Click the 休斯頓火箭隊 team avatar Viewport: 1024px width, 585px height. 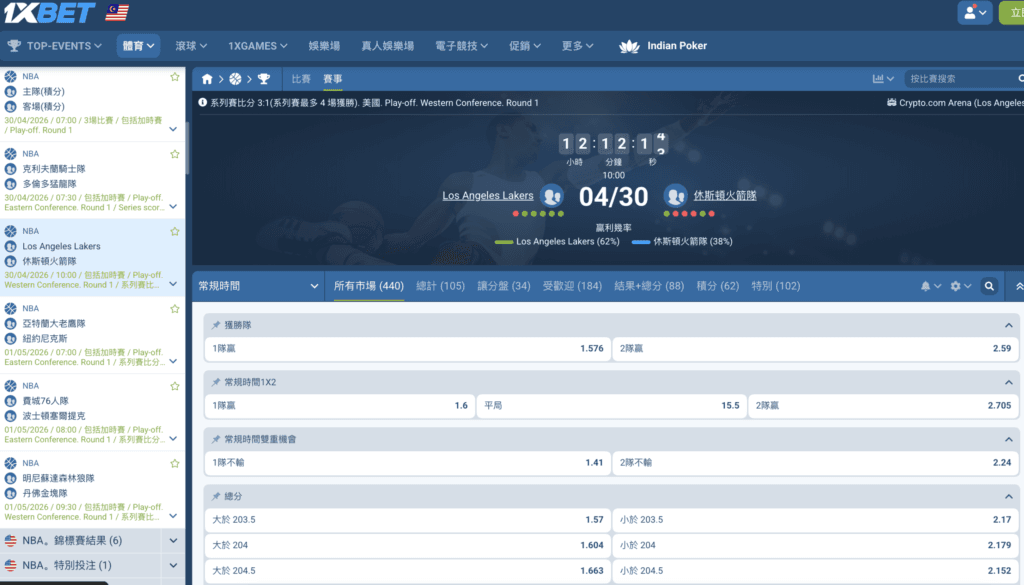(675, 195)
